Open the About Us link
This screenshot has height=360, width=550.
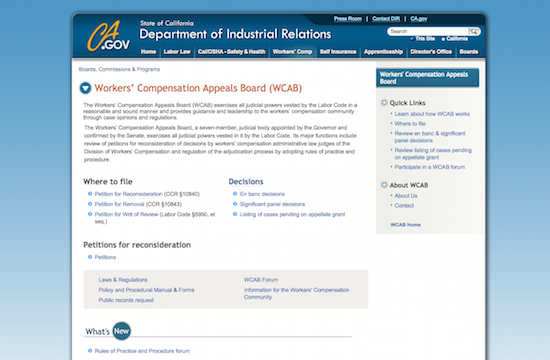[x=406, y=196]
